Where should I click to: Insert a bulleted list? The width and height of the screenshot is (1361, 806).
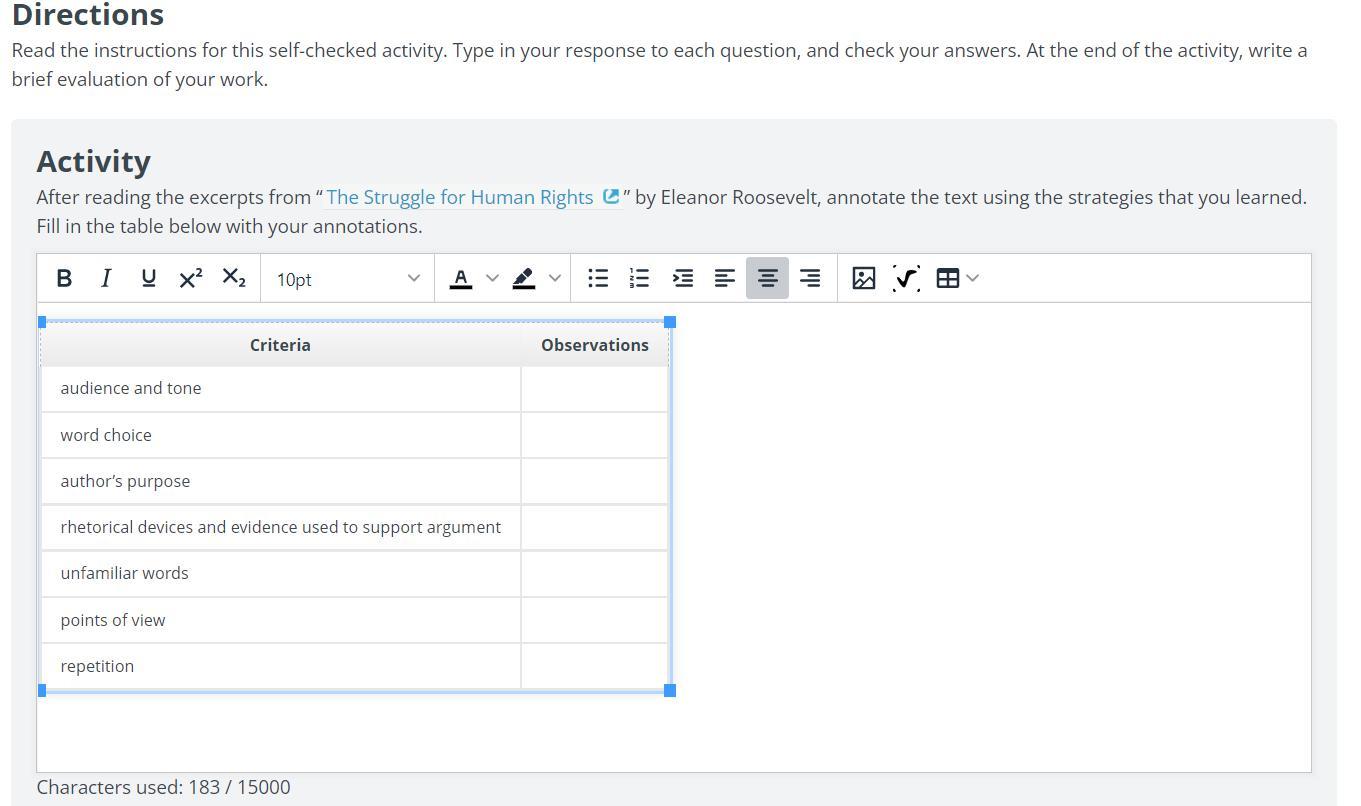click(598, 278)
